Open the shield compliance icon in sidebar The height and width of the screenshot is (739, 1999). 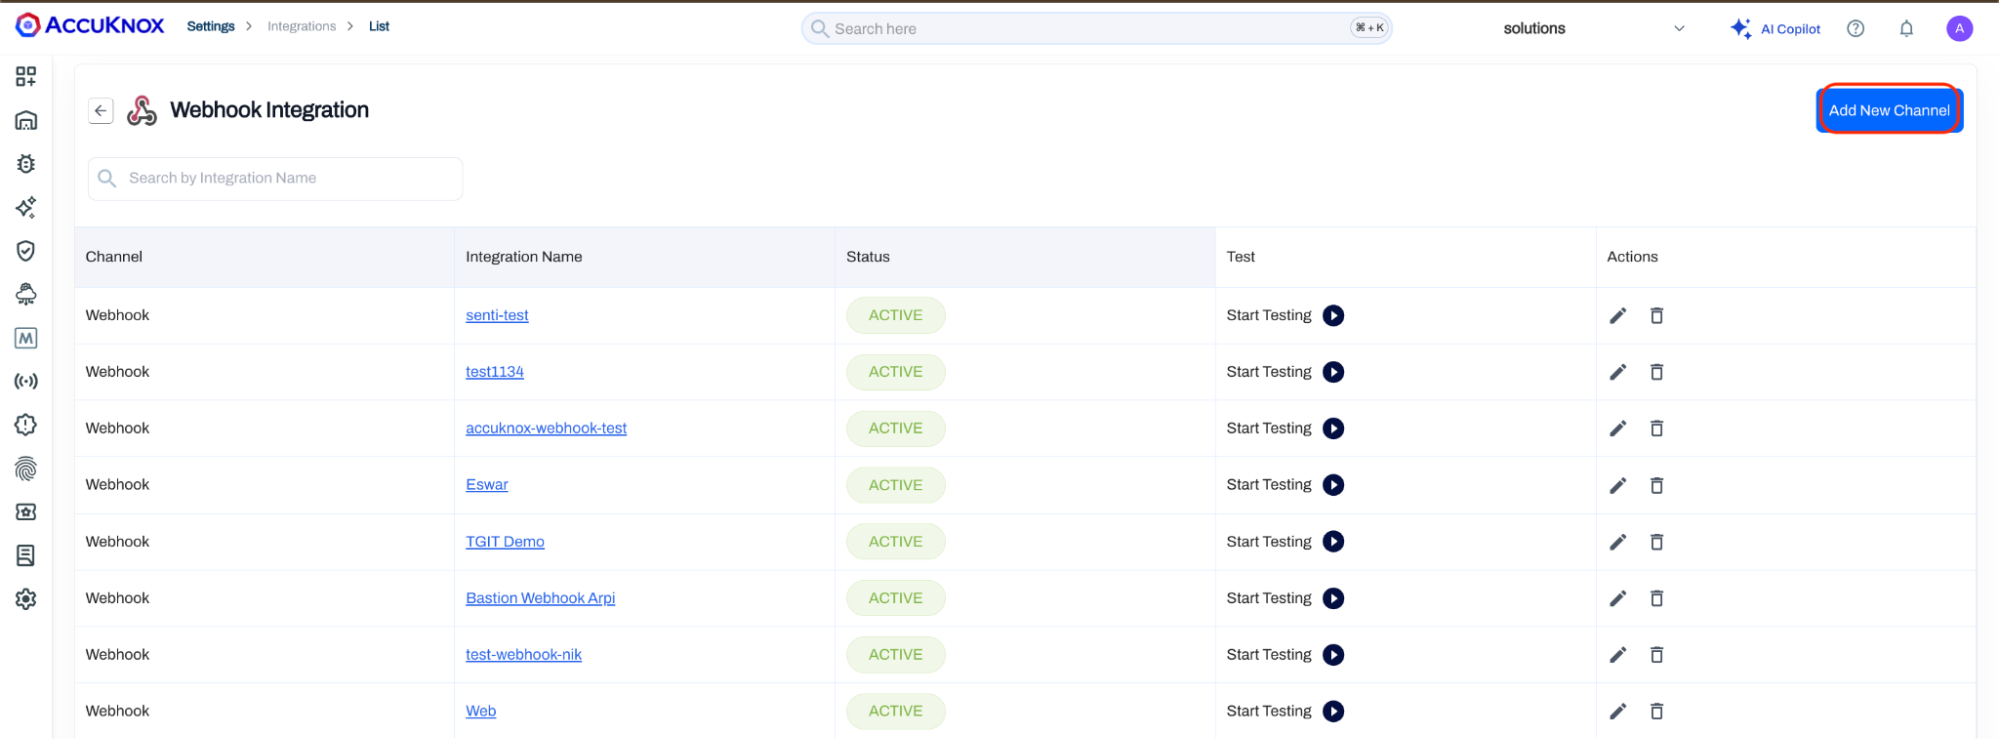click(26, 251)
